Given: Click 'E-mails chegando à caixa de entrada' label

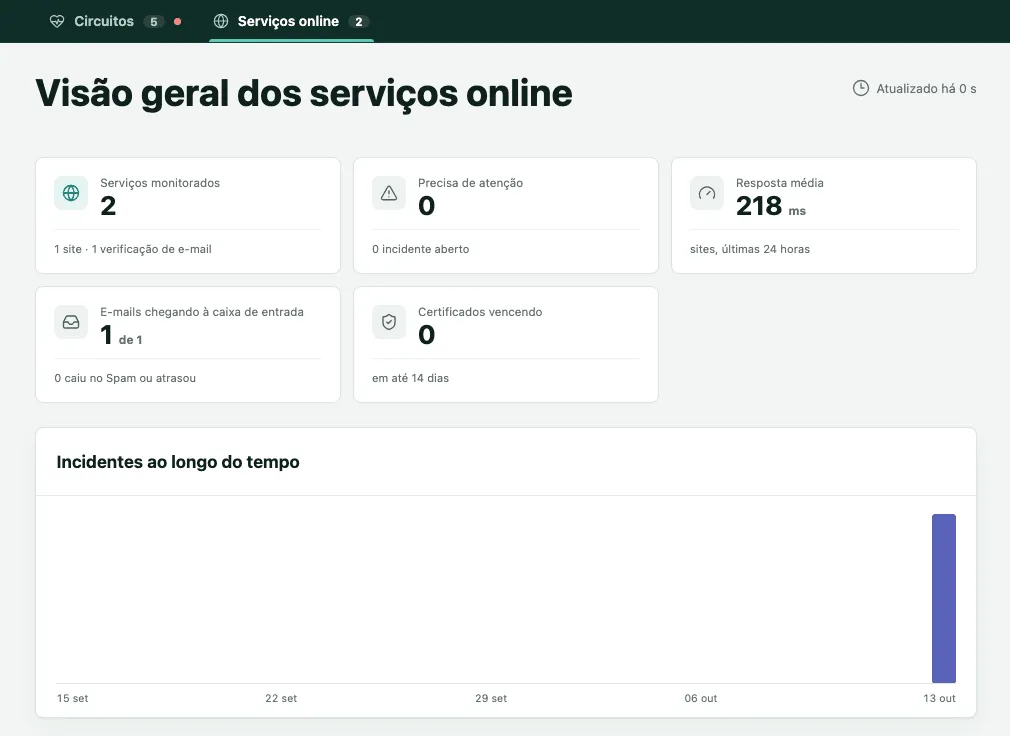Looking at the screenshot, I should (x=202, y=312).
